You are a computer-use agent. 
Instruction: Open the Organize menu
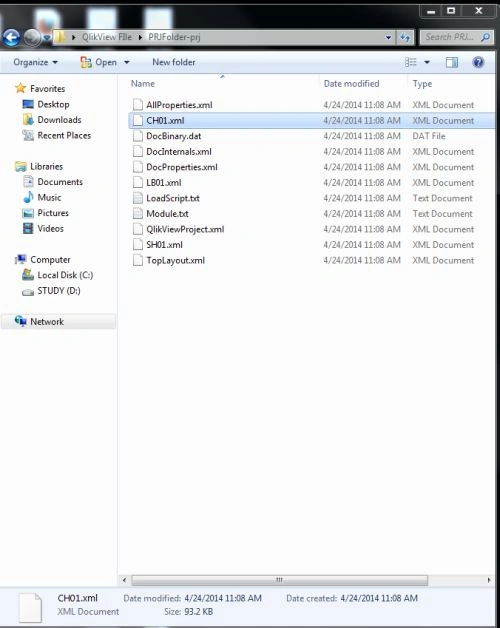tap(35, 62)
